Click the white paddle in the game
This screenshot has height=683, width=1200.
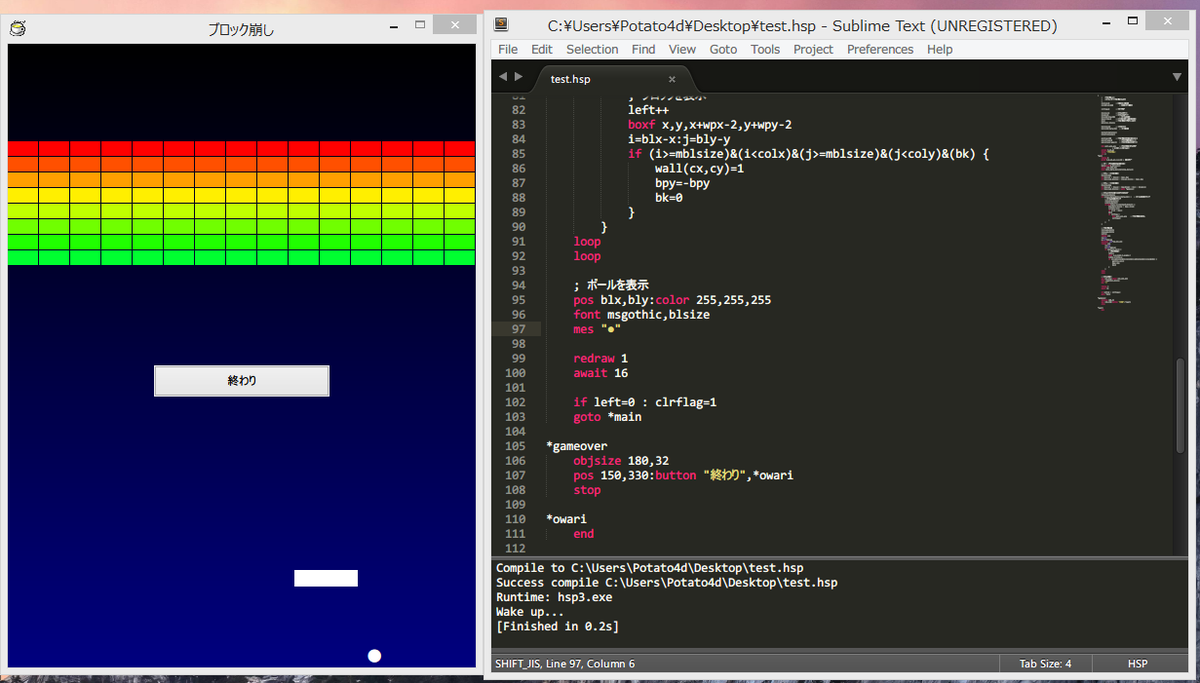(326, 578)
